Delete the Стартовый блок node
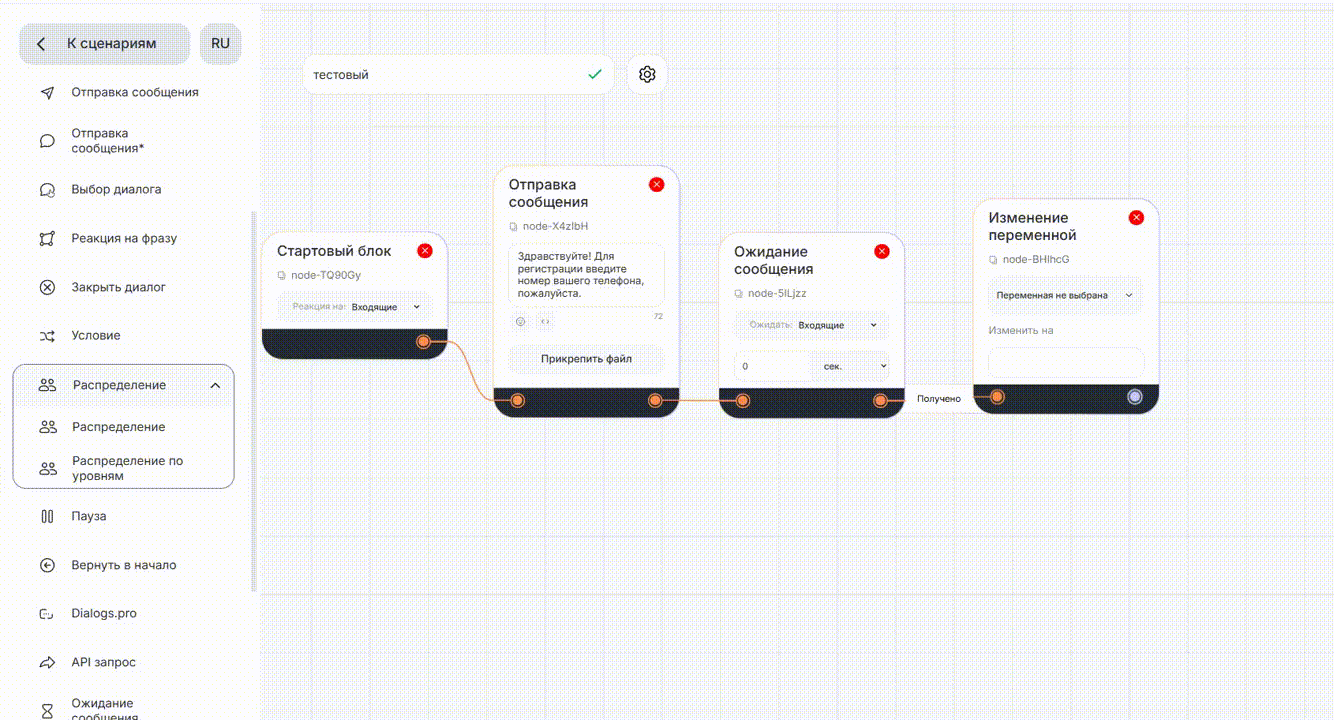This screenshot has height=720, width=1334. click(x=425, y=251)
